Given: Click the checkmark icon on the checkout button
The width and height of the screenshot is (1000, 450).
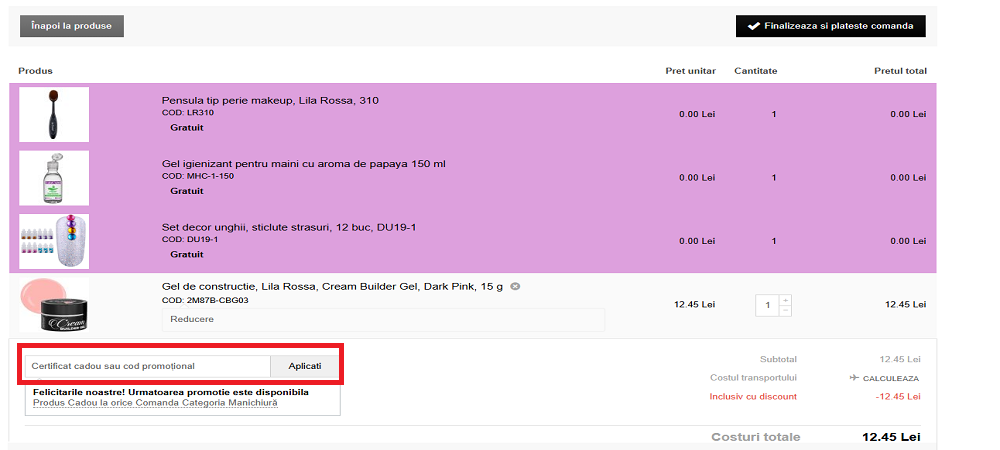Looking at the screenshot, I should (753, 26).
